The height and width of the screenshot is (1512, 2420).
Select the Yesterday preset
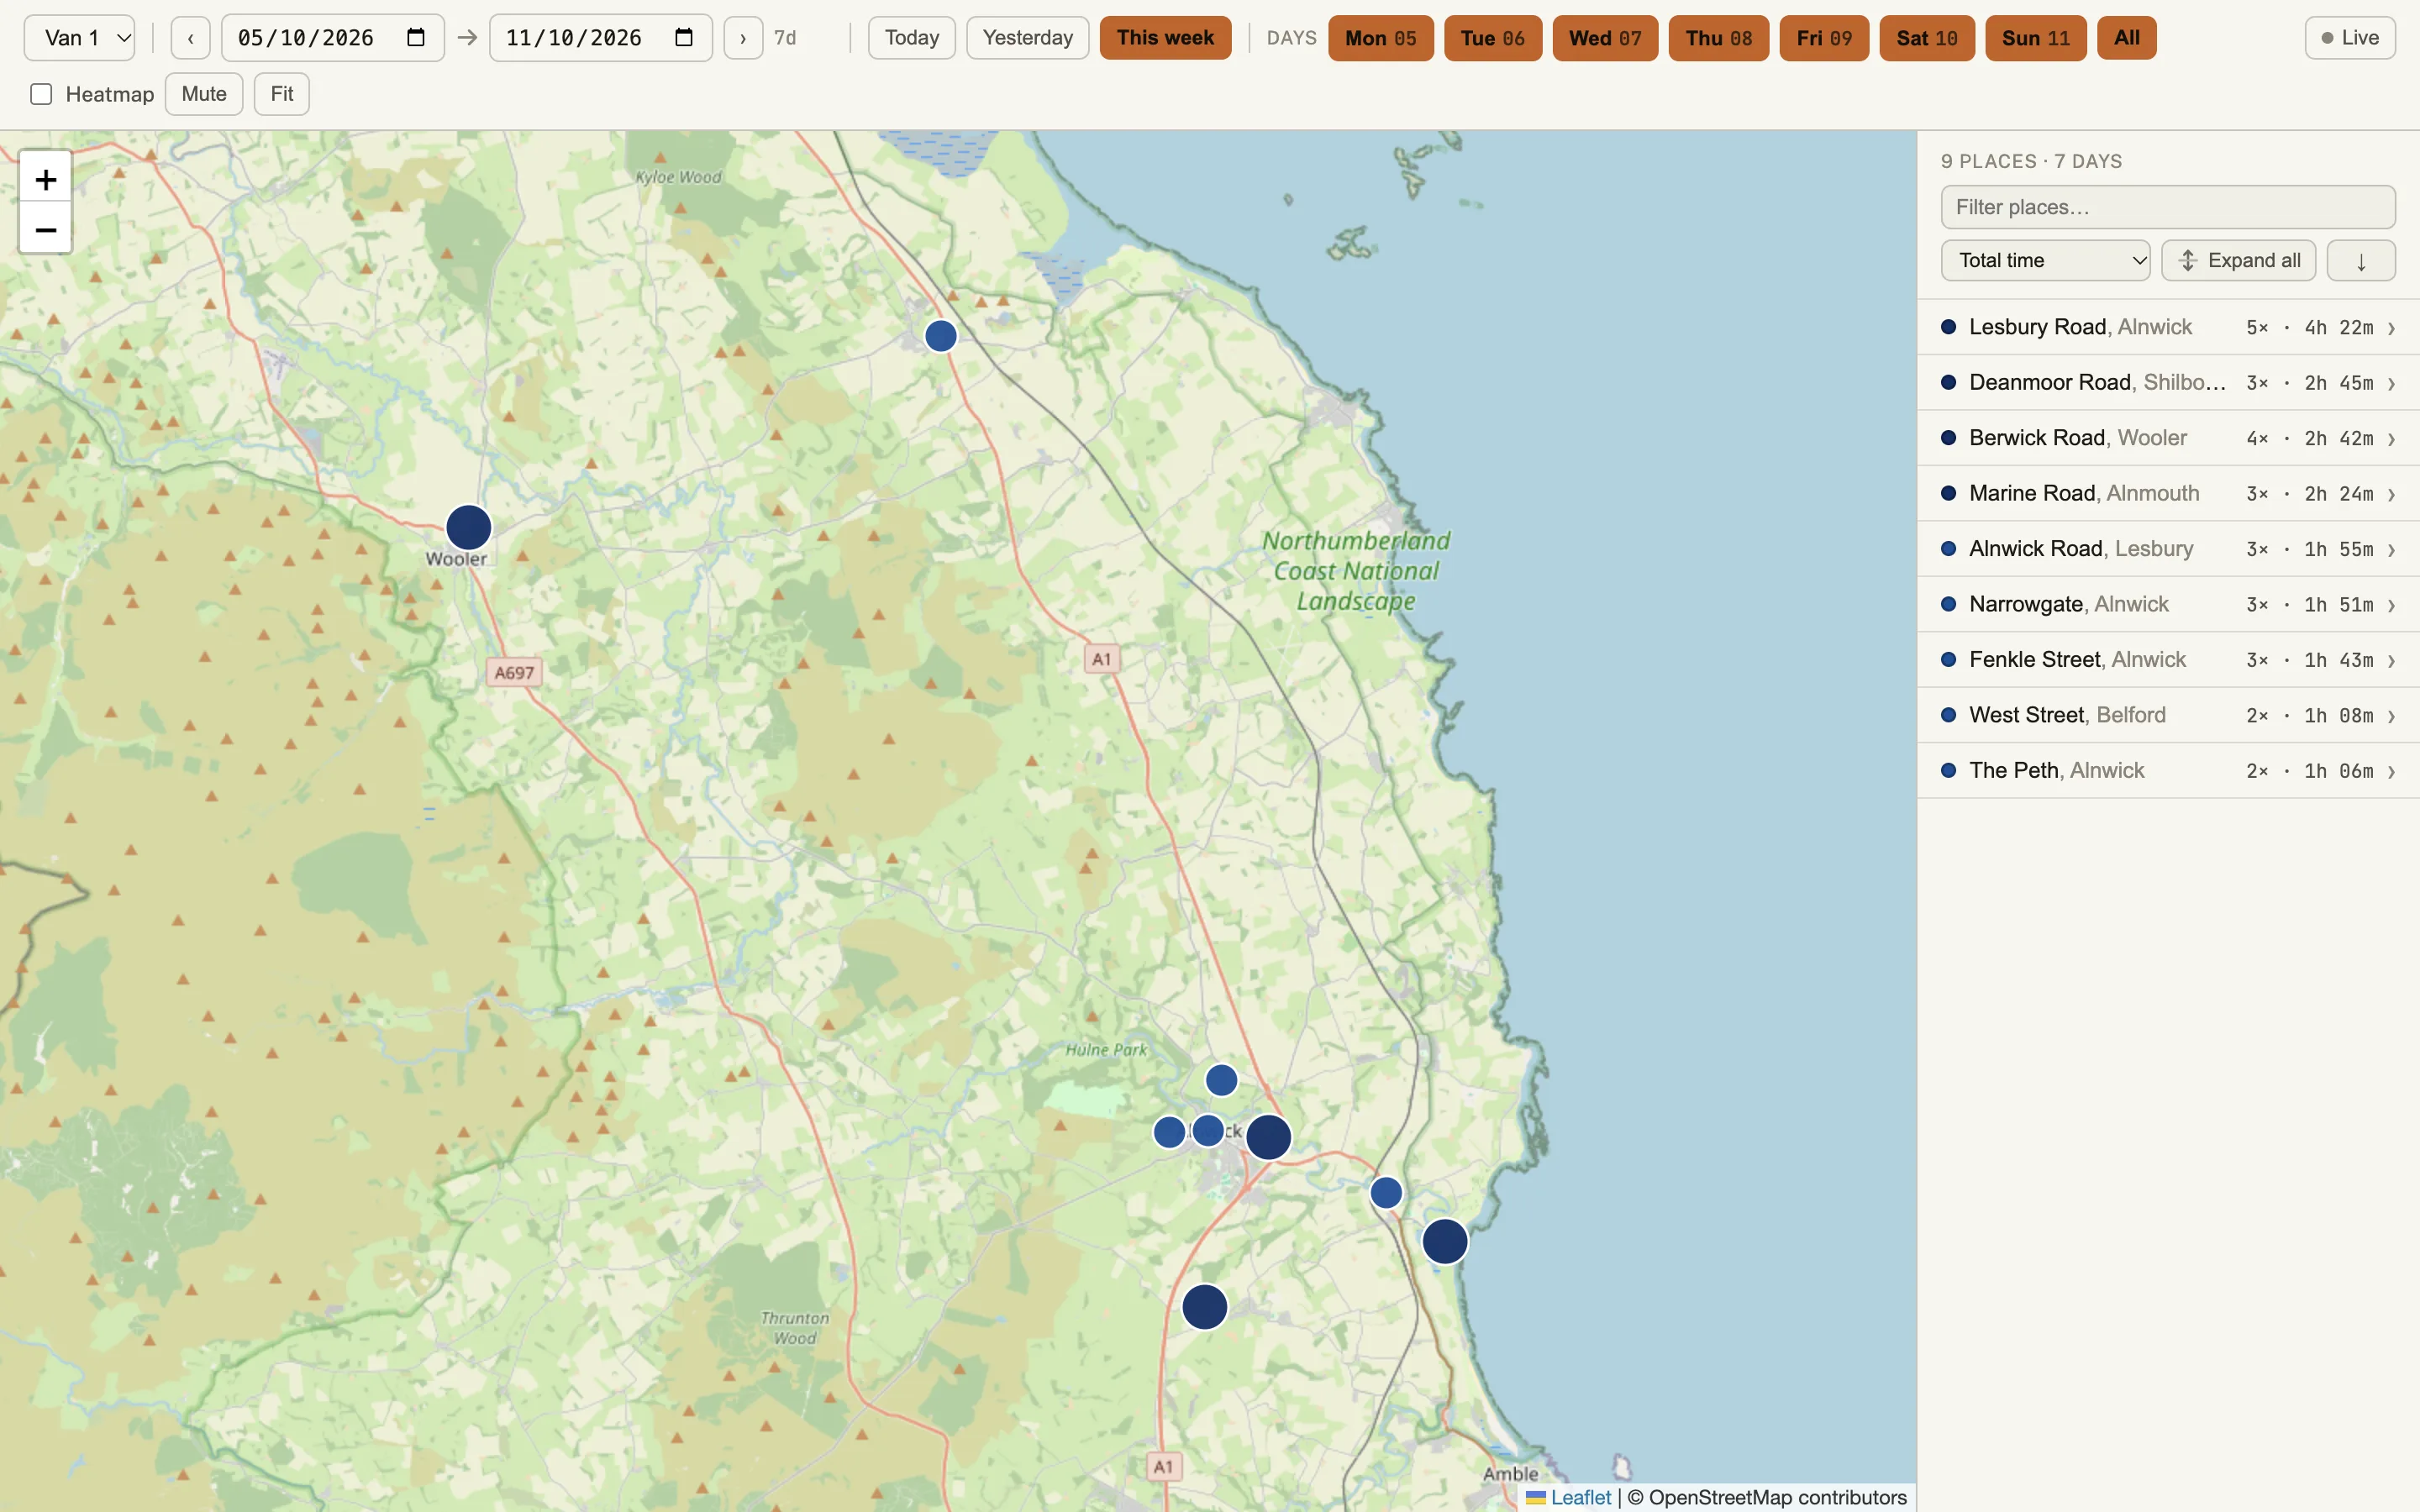pos(1027,38)
